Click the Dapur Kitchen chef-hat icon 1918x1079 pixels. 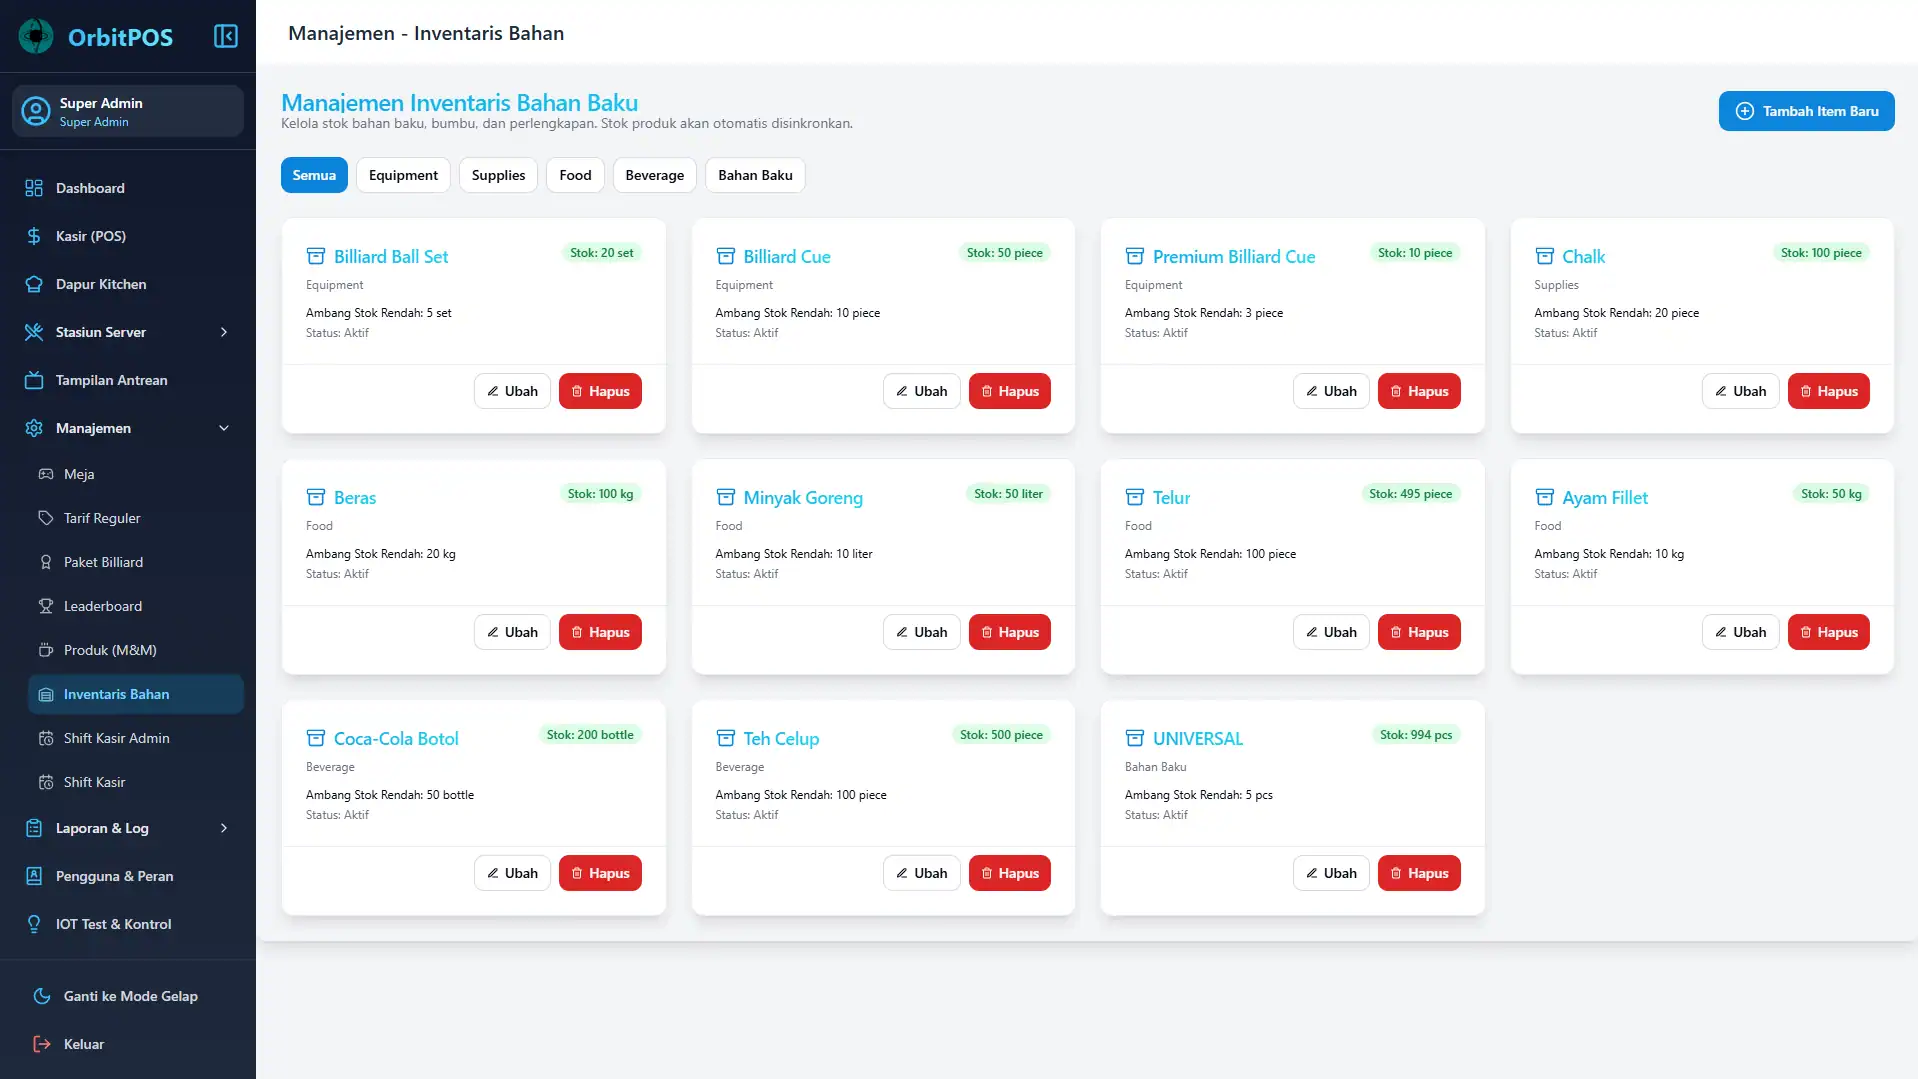click(x=32, y=284)
